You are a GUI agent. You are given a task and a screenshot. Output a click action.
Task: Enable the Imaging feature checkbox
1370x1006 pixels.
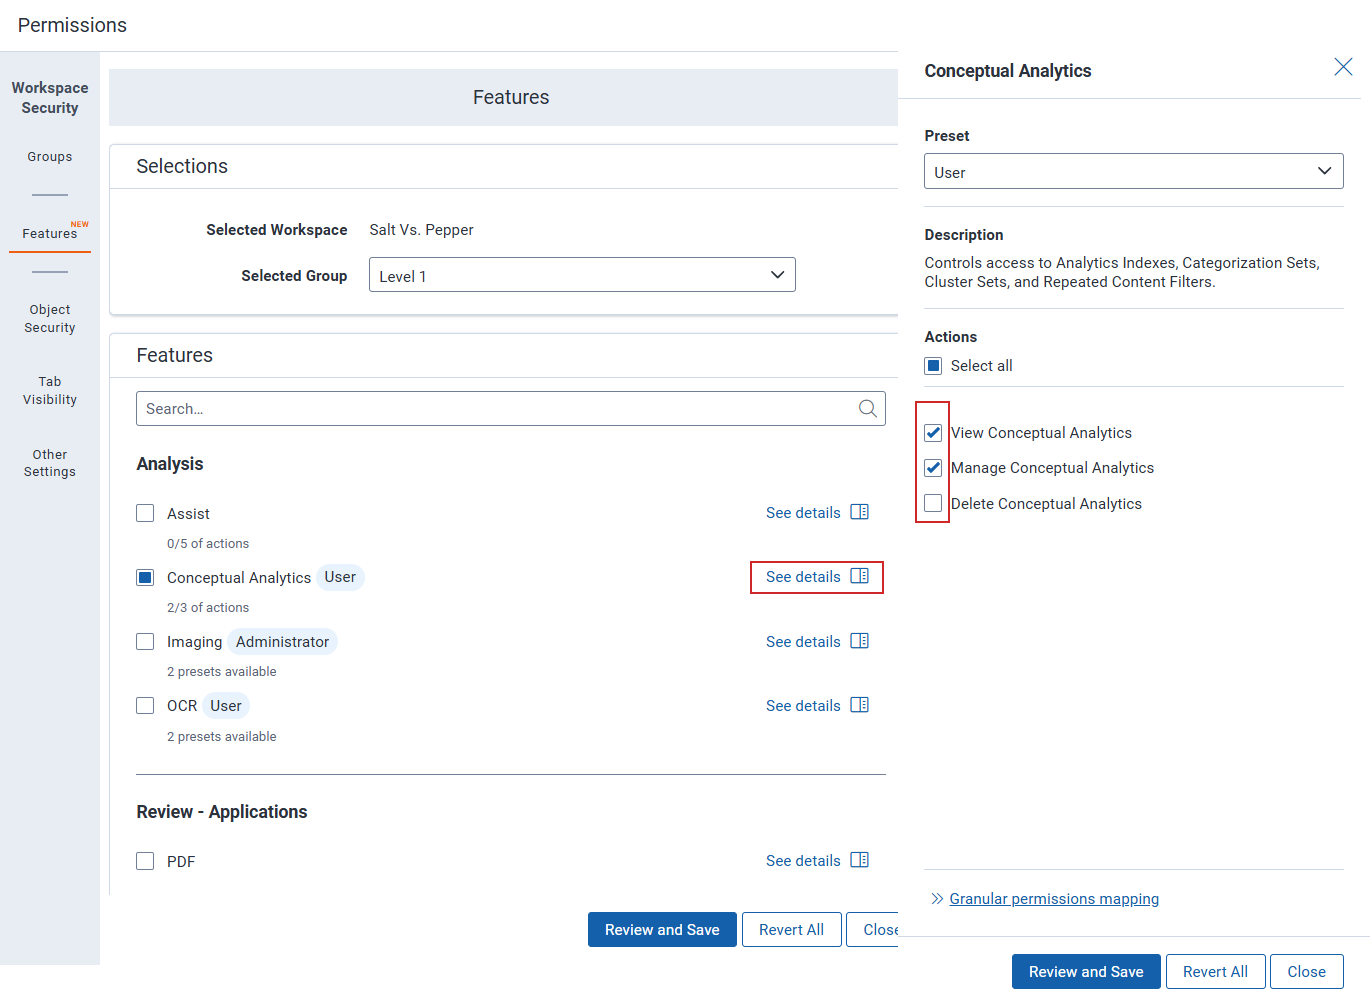click(145, 641)
